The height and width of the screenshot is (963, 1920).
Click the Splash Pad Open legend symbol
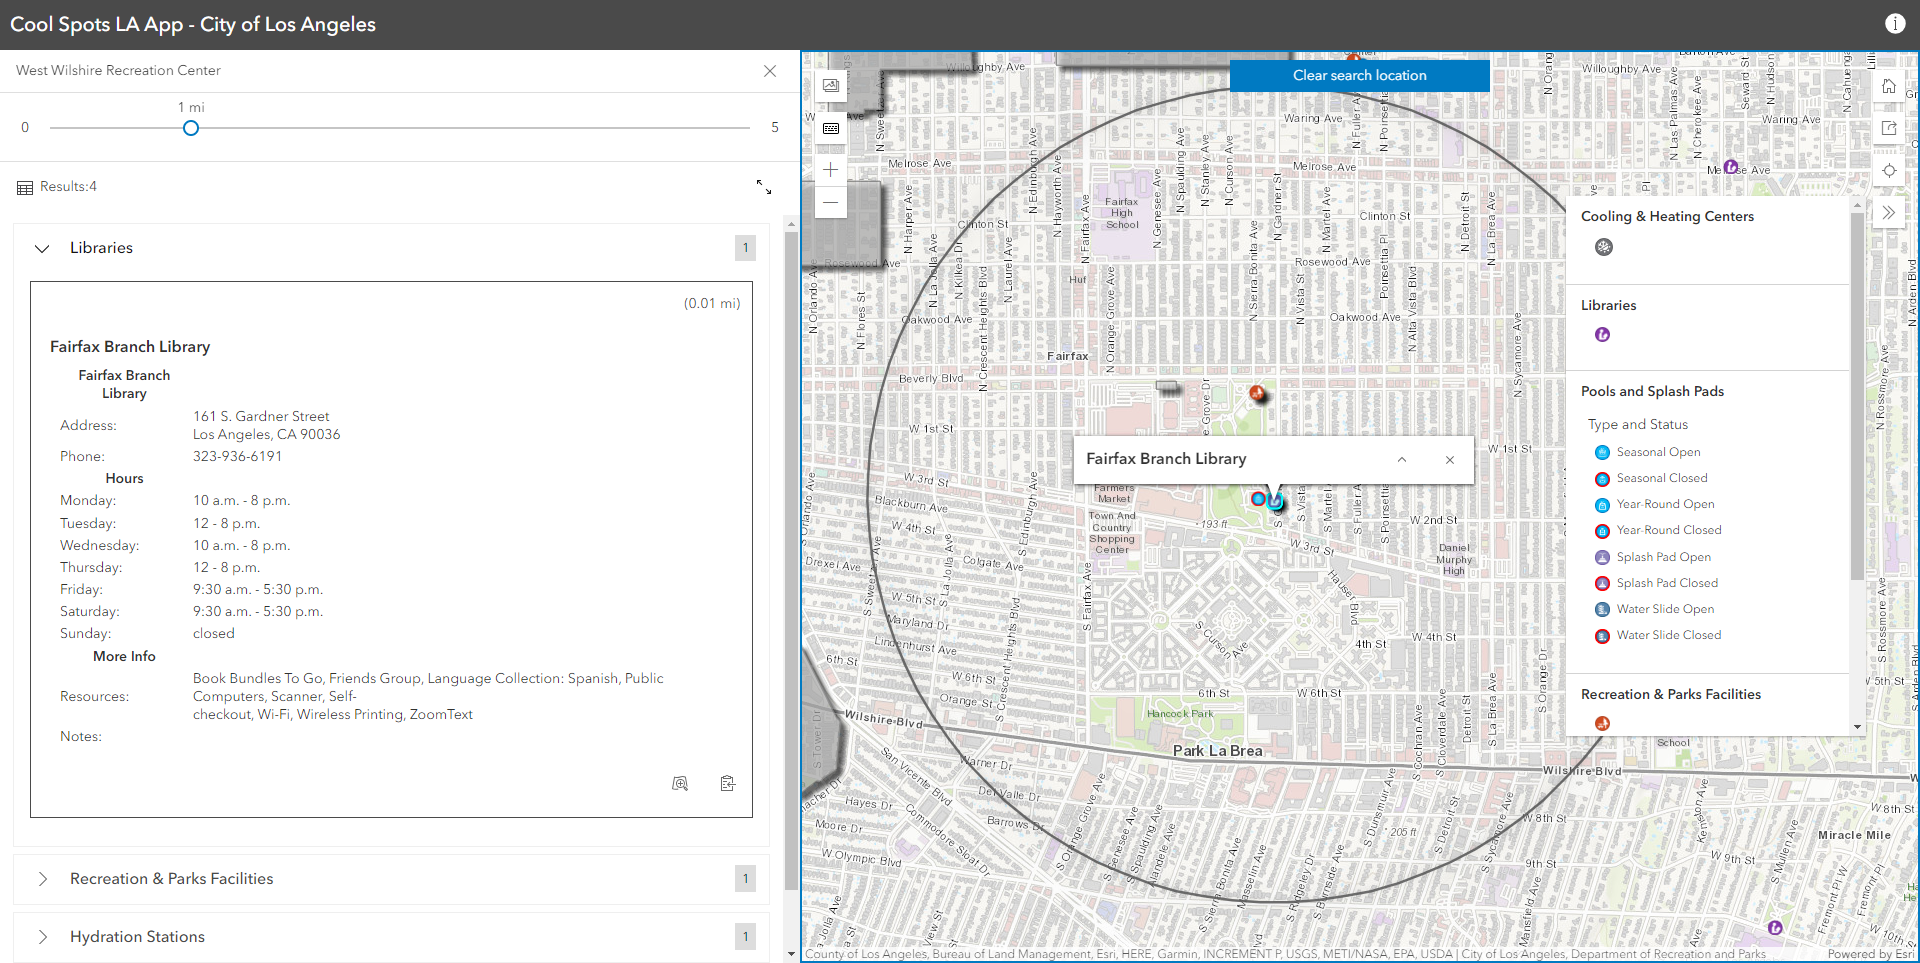pyautogui.click(x=1602, y=558)
